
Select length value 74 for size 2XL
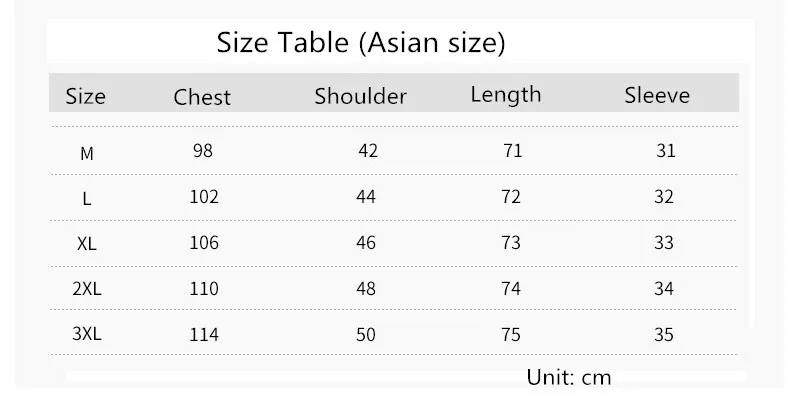click(x=511, y=289)
